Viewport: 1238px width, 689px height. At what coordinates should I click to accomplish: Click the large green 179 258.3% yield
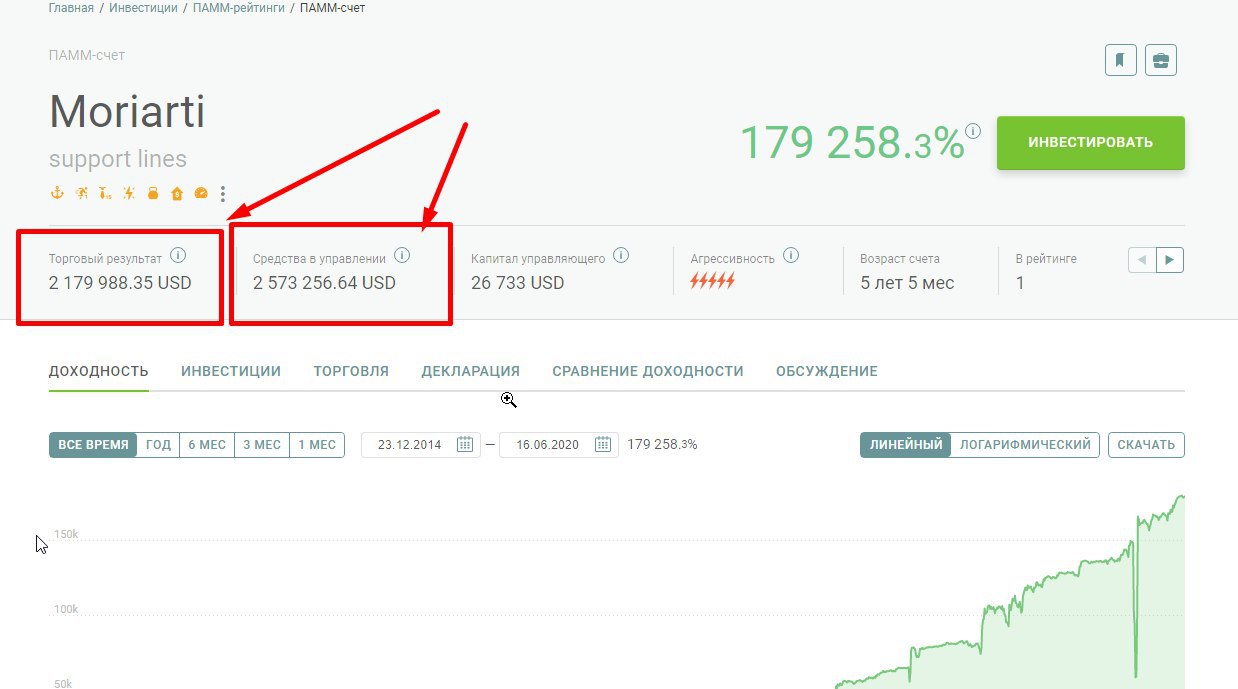(852, 143)
